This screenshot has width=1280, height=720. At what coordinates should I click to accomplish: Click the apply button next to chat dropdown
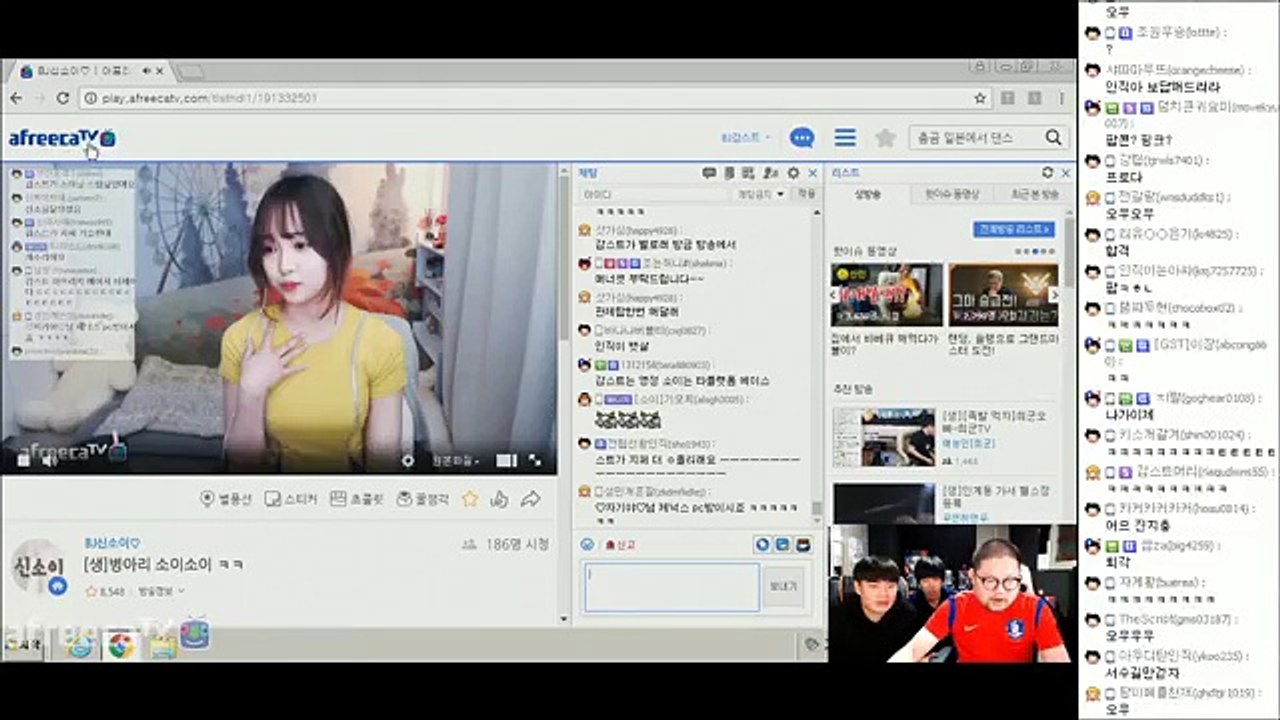click(x=805, y=194)
